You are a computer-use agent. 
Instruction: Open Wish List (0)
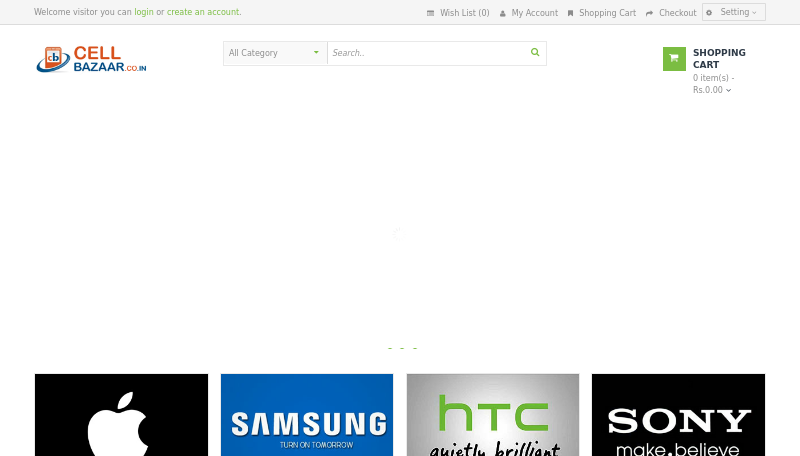[x=464, y=13]
